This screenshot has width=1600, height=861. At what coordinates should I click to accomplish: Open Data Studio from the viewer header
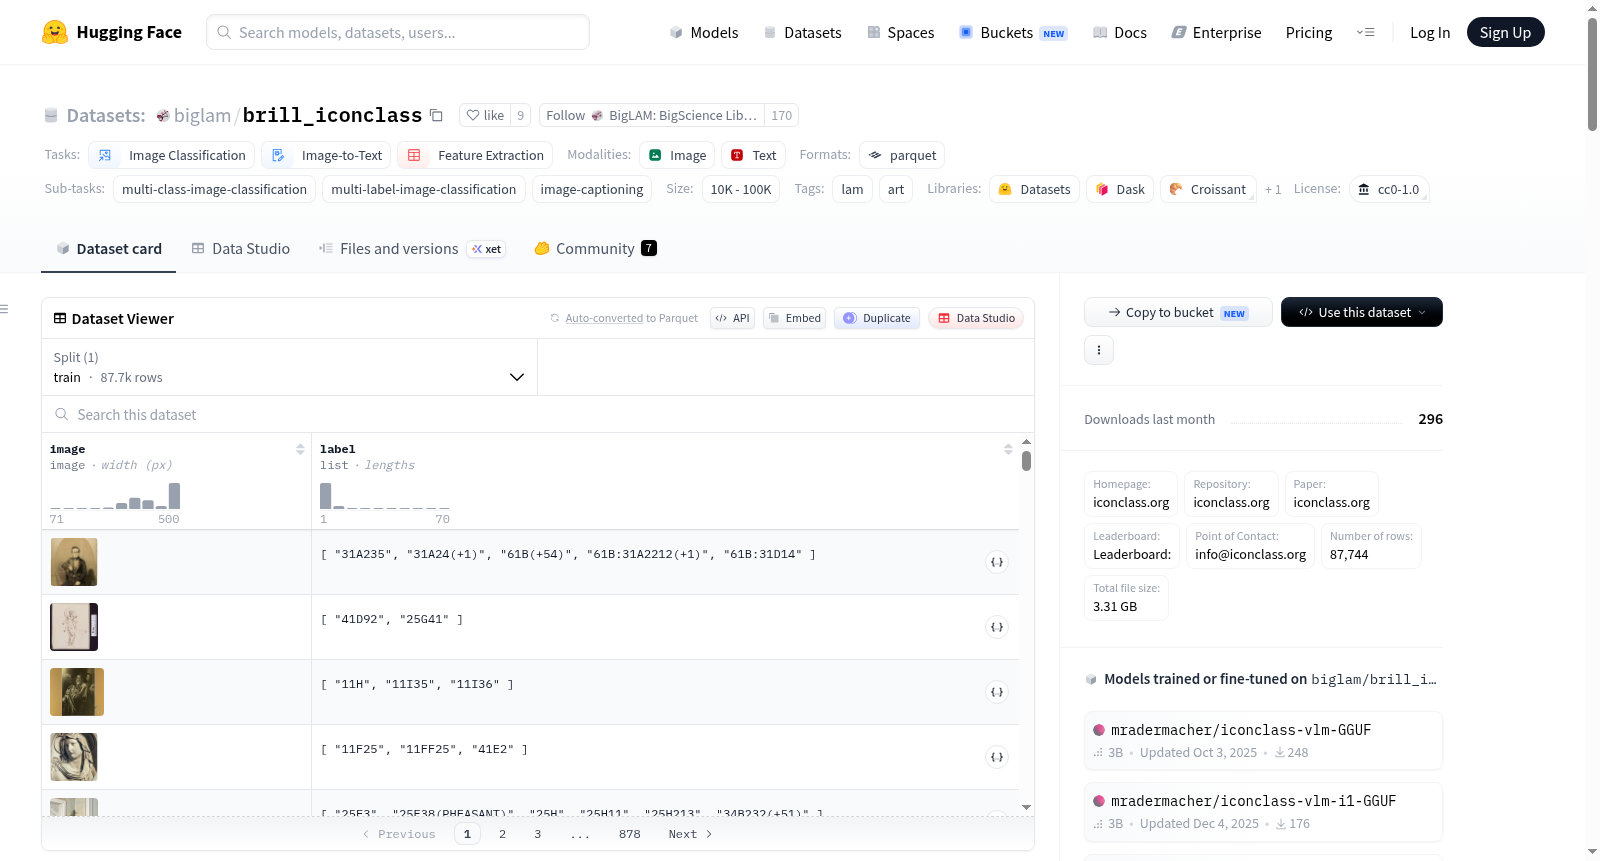pos(976,318)
